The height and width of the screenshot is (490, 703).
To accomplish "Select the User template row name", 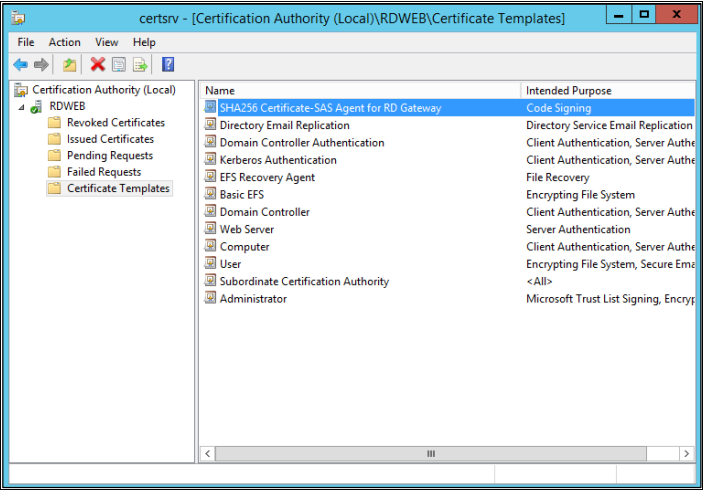I will click(230, 264).
